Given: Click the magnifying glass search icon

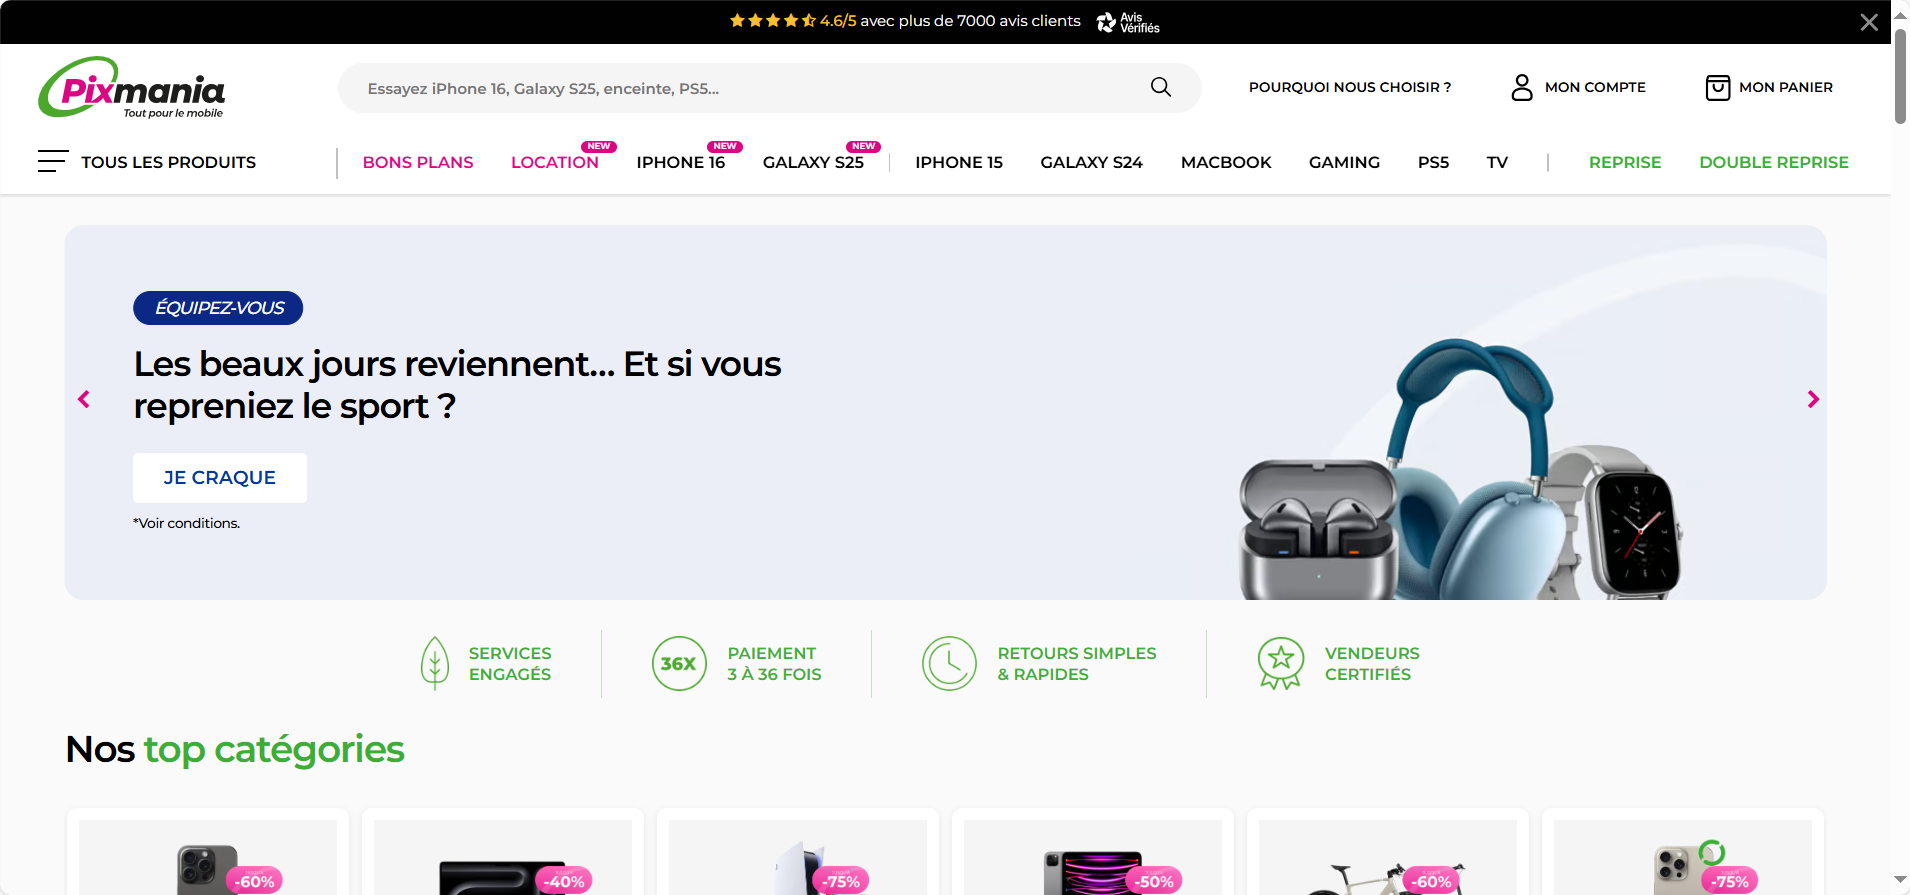Looking at the screenshot, I should pyautogui.click(x=1161, y=87).
